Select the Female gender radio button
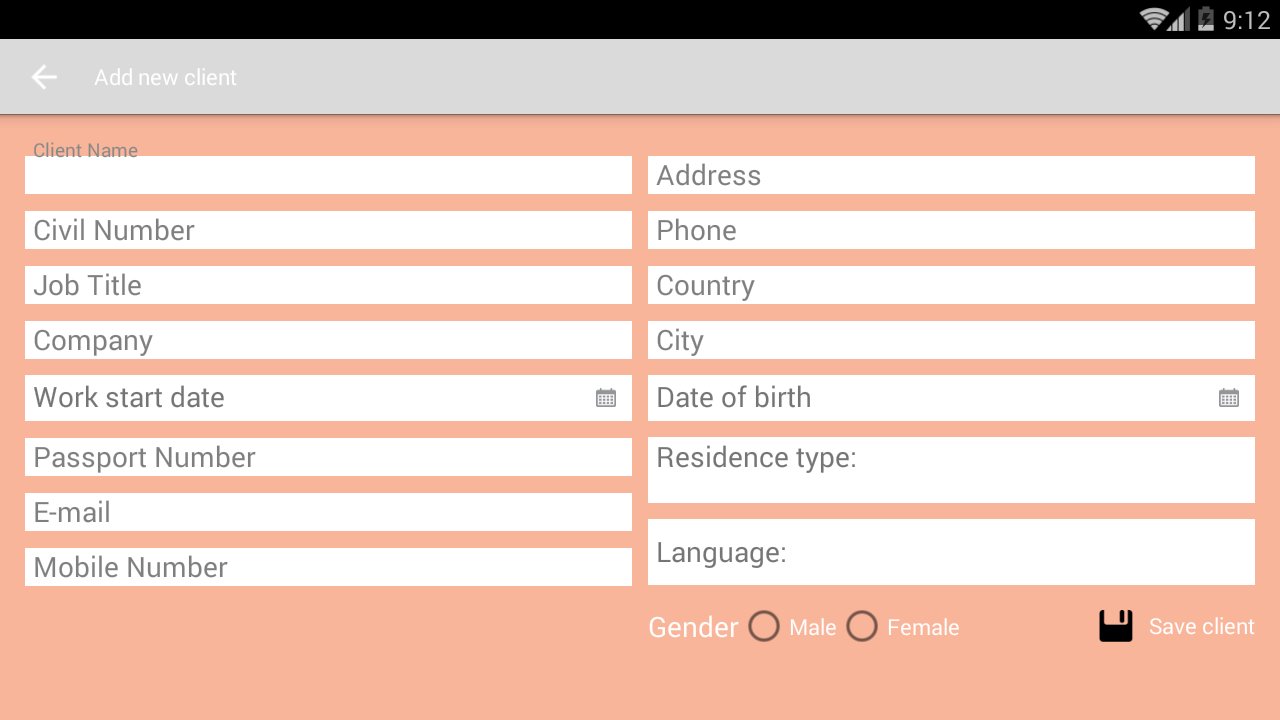 pos(862,626)
